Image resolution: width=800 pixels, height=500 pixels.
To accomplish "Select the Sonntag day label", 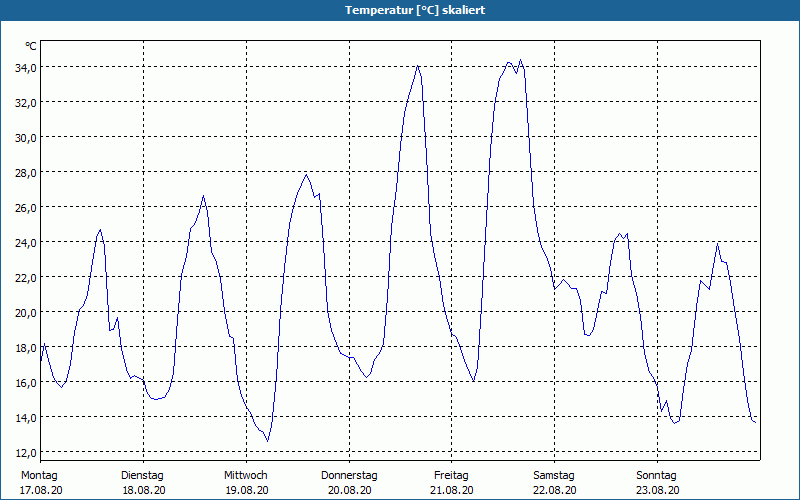I will coord(656,476).
